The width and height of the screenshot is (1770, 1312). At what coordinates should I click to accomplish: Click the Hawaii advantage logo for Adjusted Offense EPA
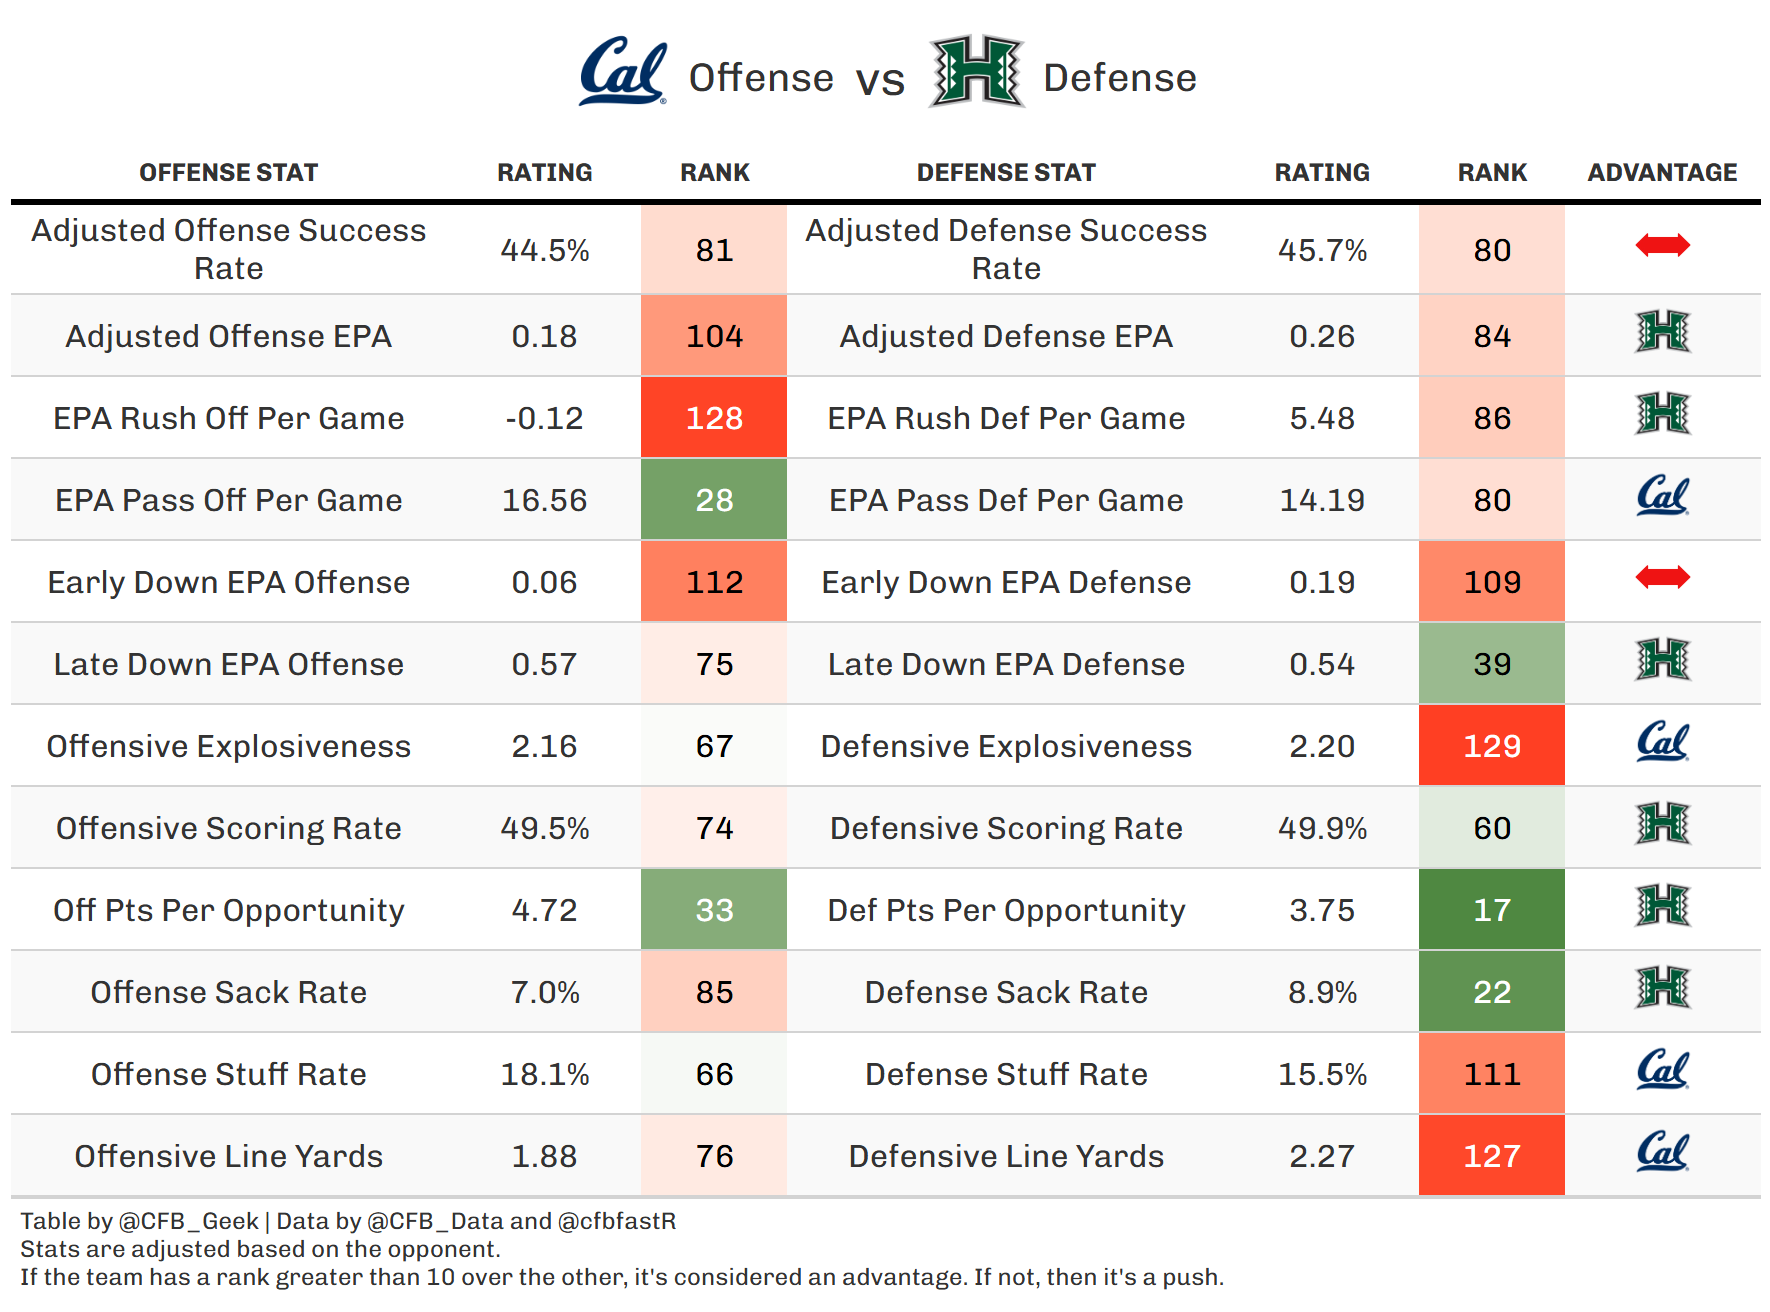point(1662,332)
